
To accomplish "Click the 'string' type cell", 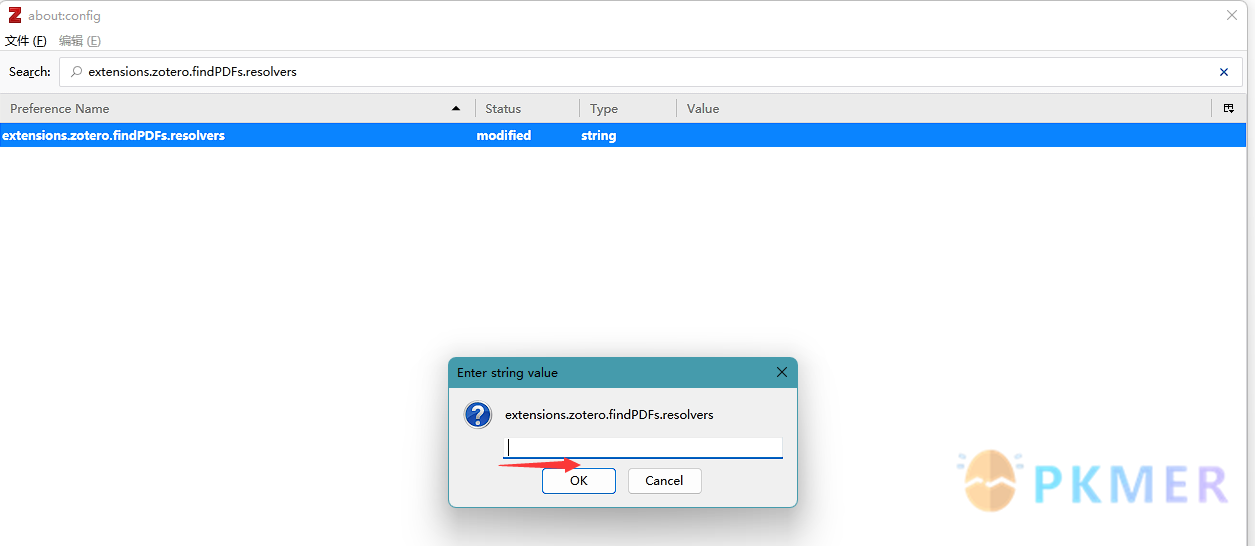I will (x=599, y=135).
